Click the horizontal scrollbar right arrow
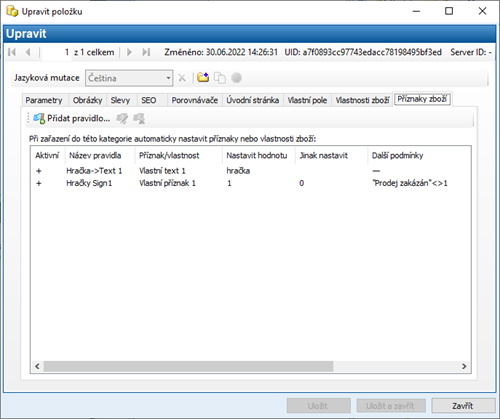 (464, 366)
